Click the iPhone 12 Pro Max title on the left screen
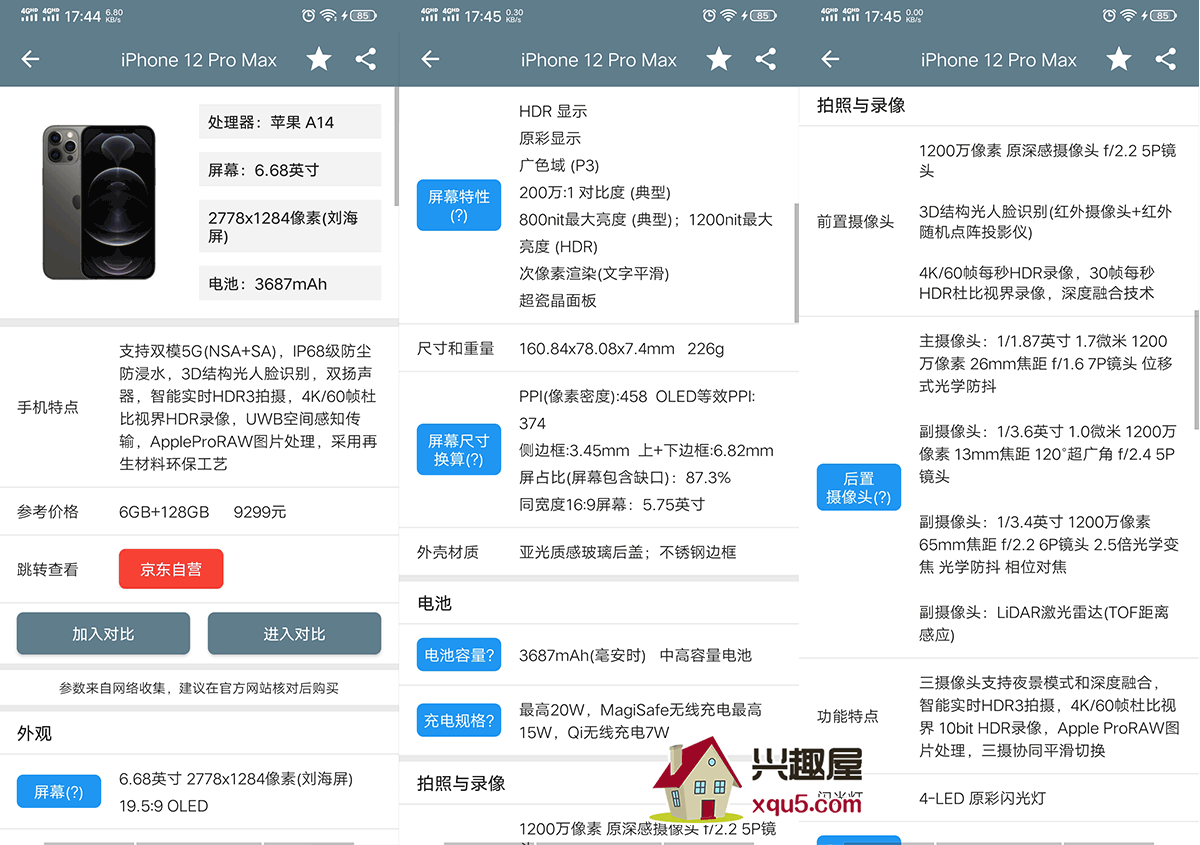1200x845 pixels. (199, 60)
